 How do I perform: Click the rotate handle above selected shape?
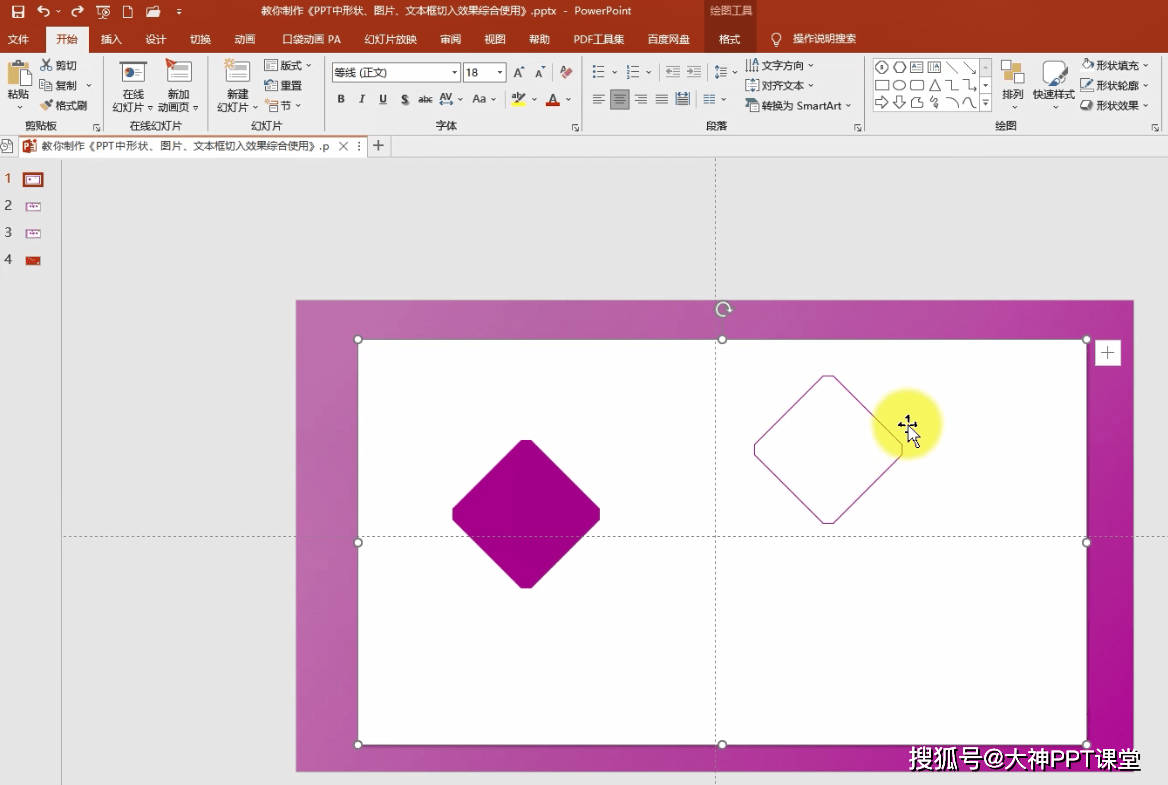coord(723,310)
